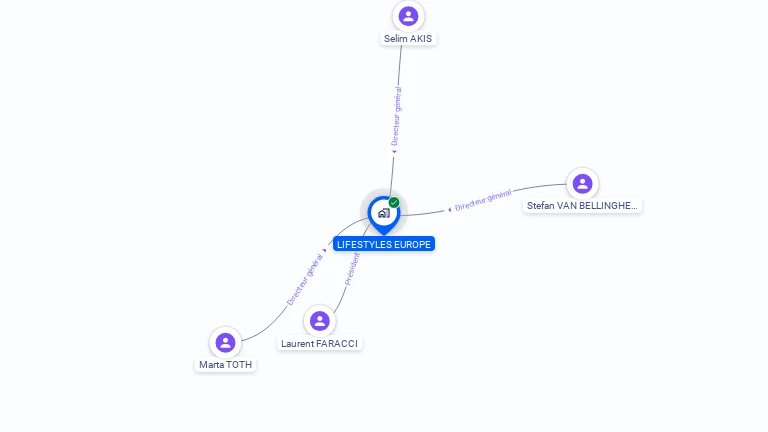Open Laurent FARACCI person node icon
The height and width of the screenshot is (432, 768).
pyautogui.click(x=319, y=321)
